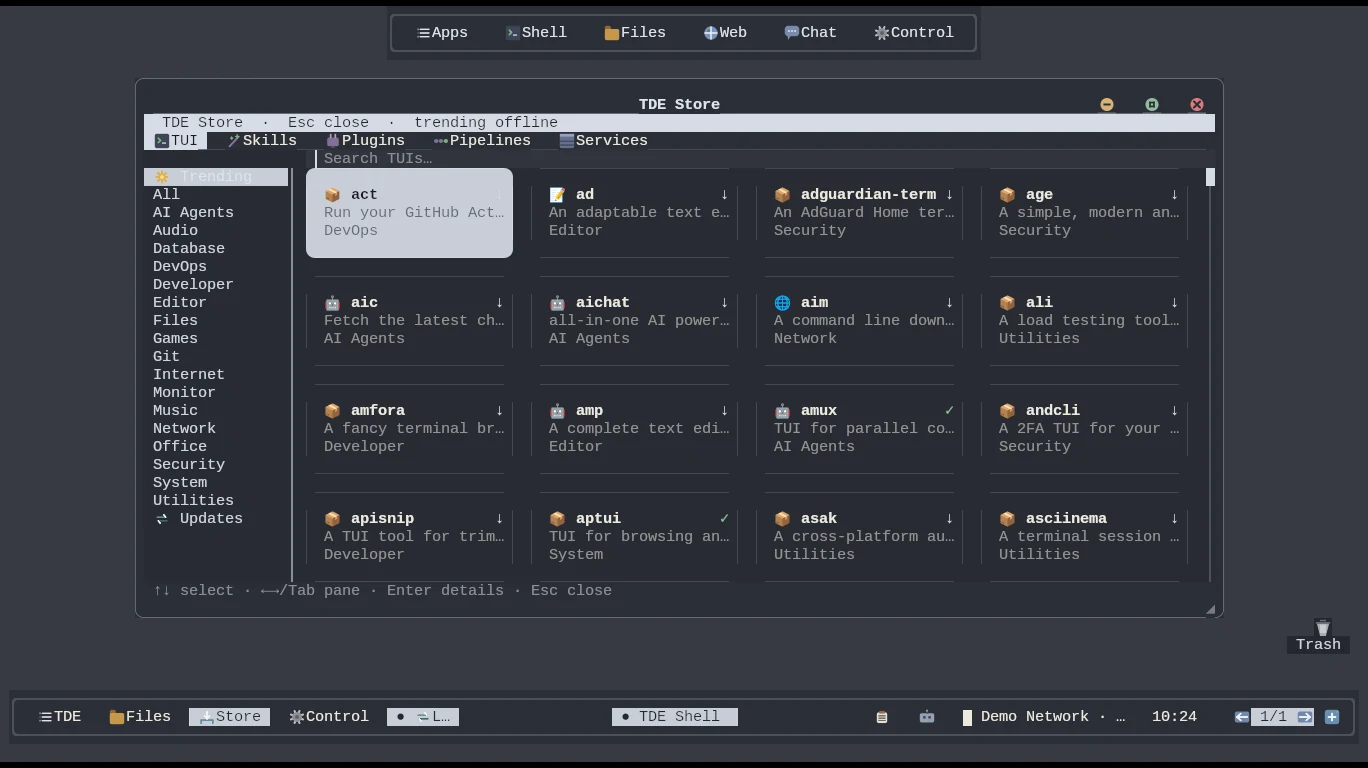Image resolution: width=1368 pixels, height=768 pixels.
Task: Click the robot icon on the aic card
Action: pos(333,303)
